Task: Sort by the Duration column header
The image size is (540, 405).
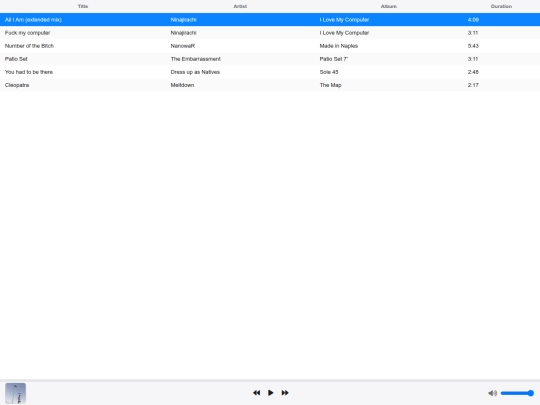Action: [x=501, y=6]
